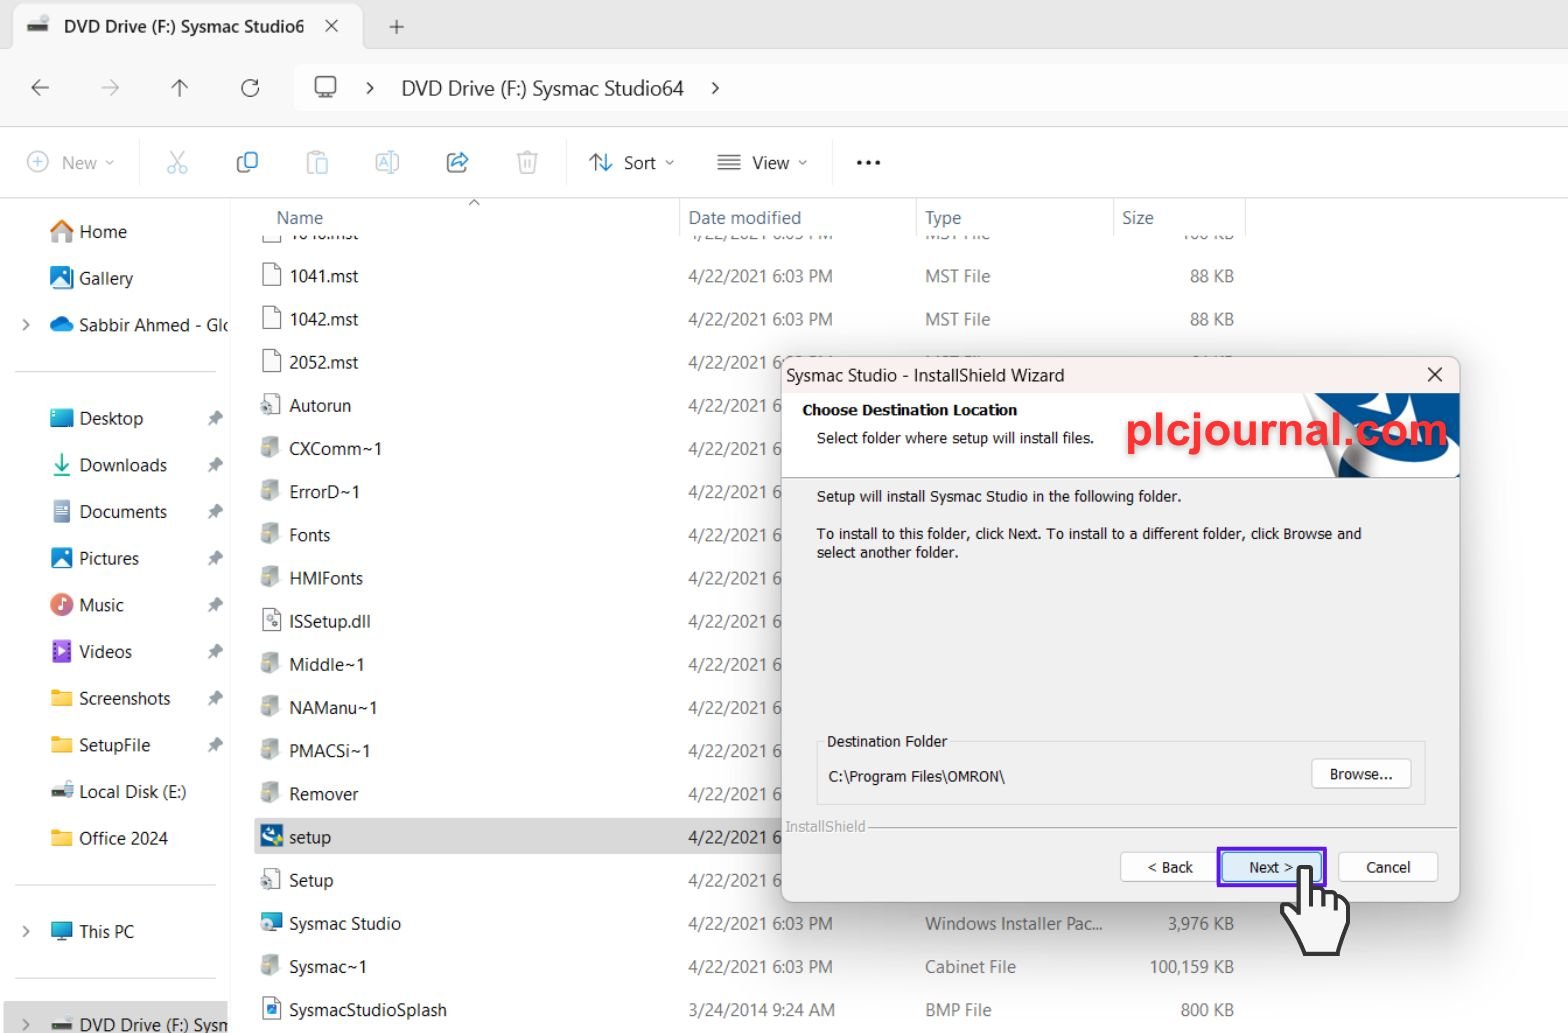This screenshot has width=1568, height=1033.
Task: Click the Paste clipboard icon
Action: coord(317,162)
